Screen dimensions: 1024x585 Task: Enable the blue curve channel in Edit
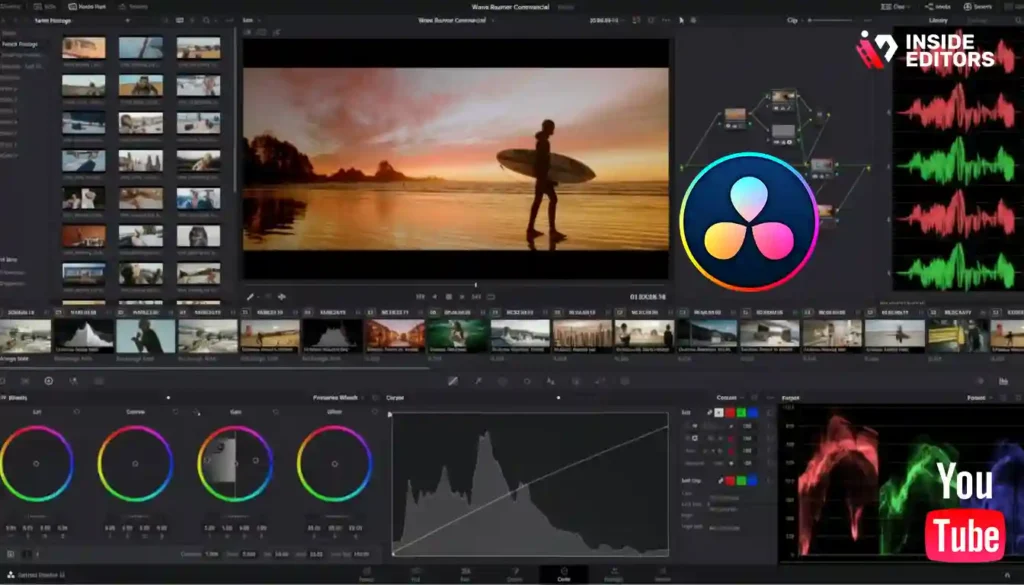[752, 413]
